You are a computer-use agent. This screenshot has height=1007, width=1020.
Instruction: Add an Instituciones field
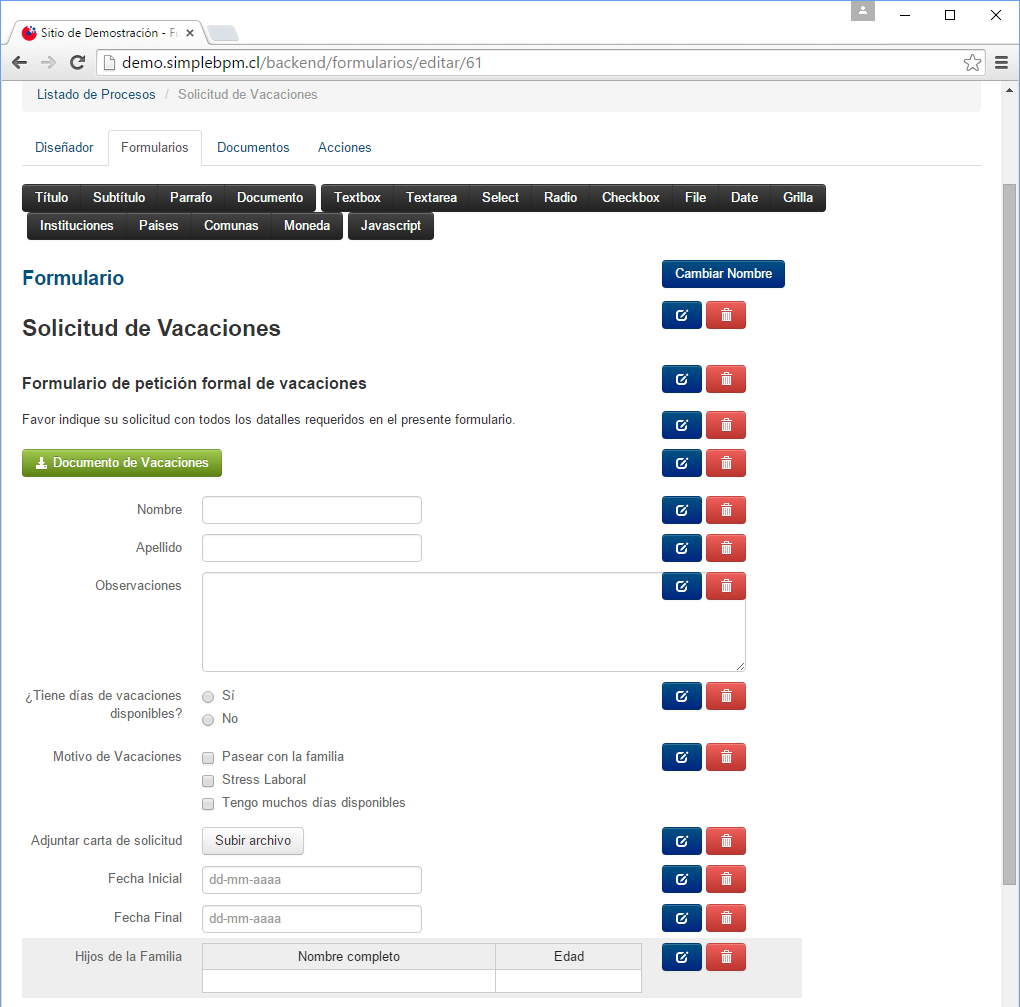[x=77, y=226]
